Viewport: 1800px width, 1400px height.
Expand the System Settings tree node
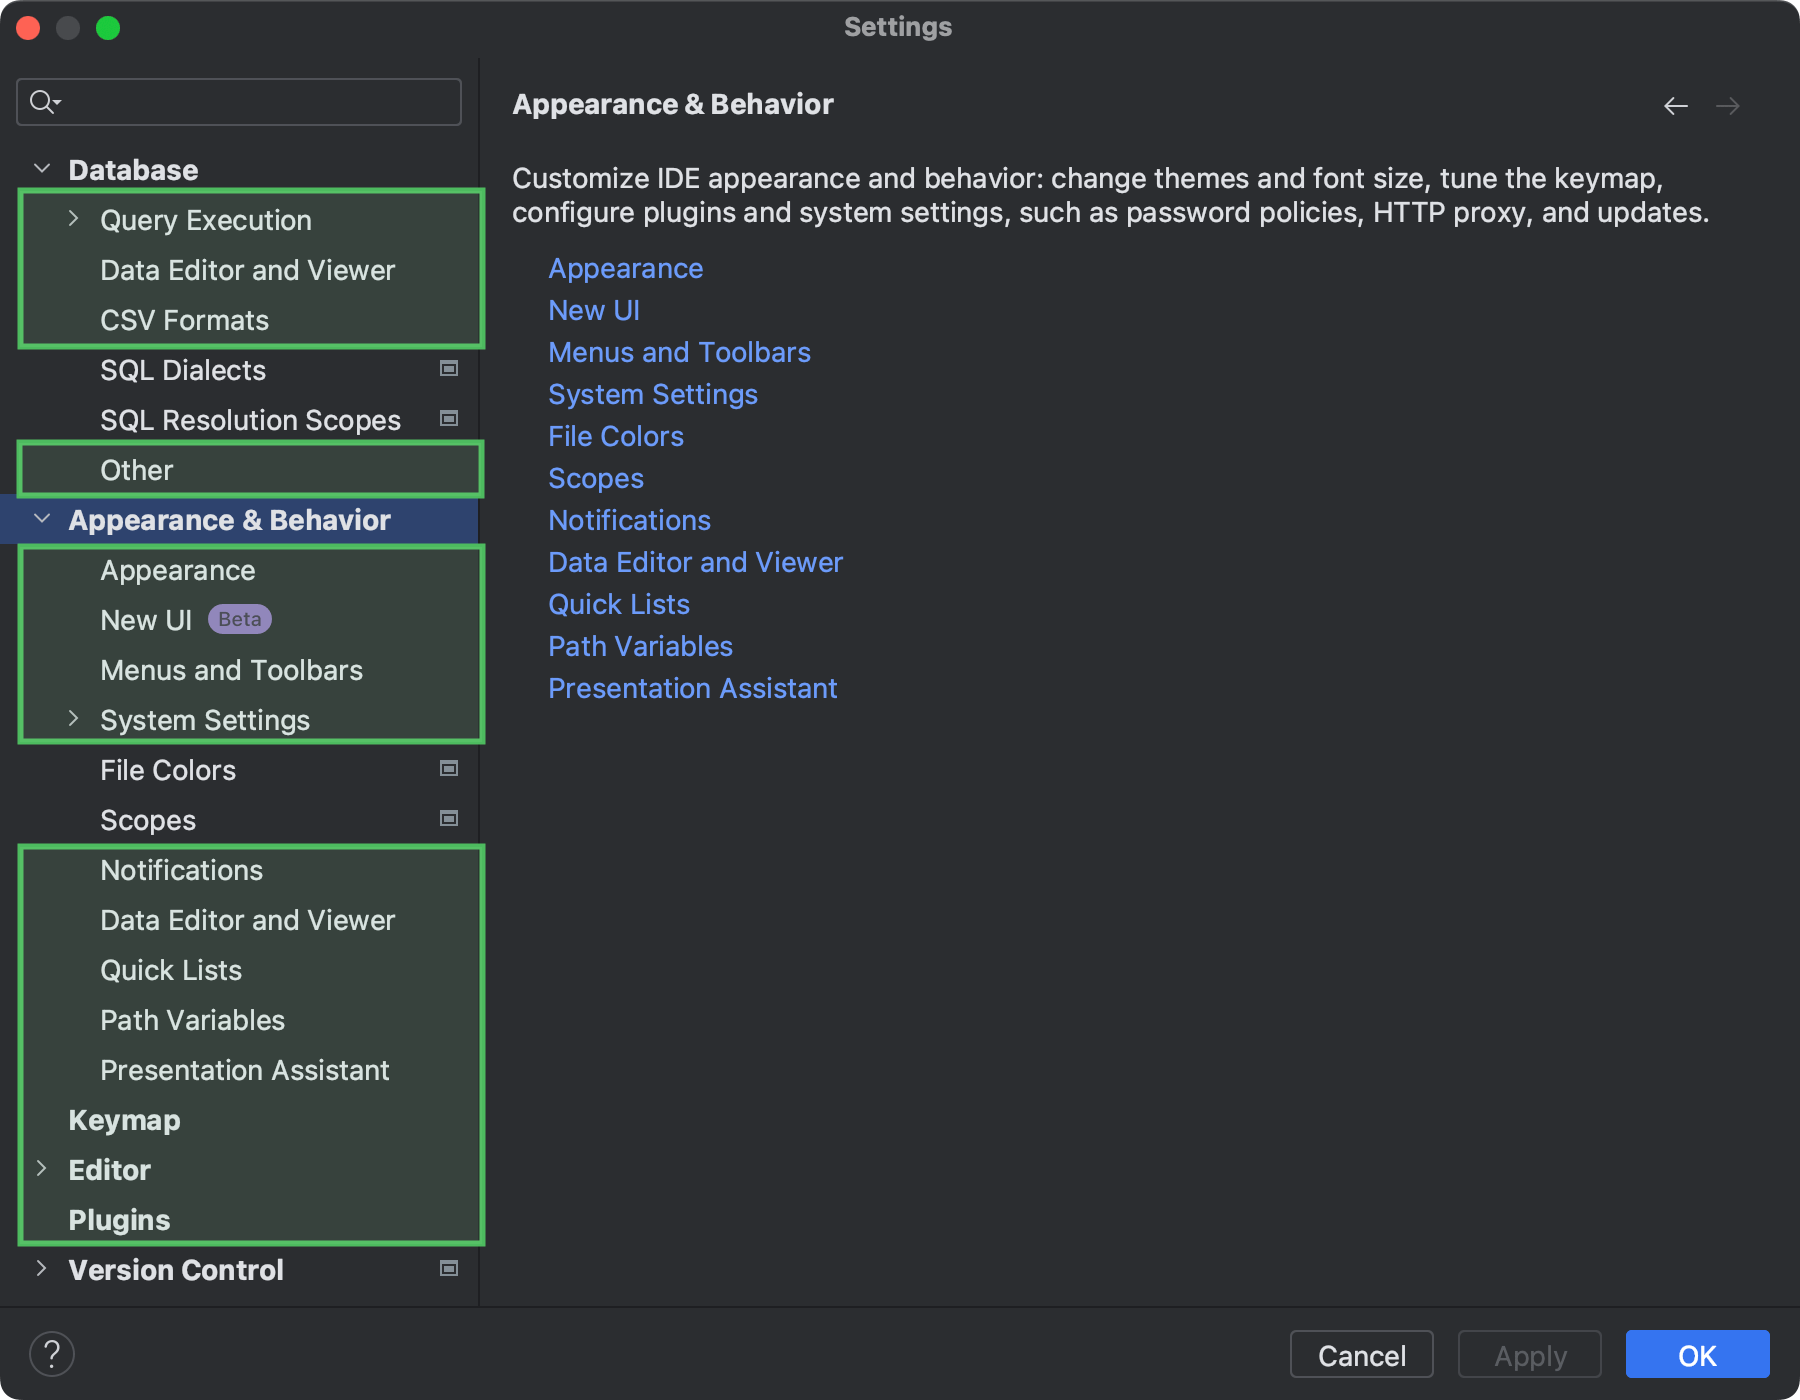73,719
